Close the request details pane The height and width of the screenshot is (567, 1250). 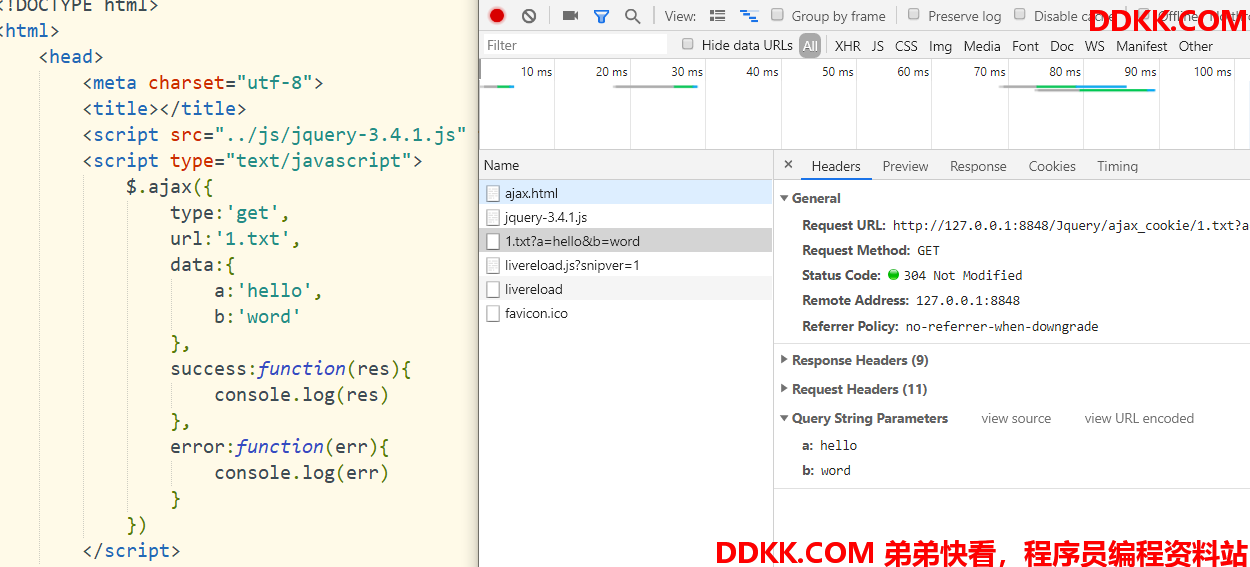[788, 165]
